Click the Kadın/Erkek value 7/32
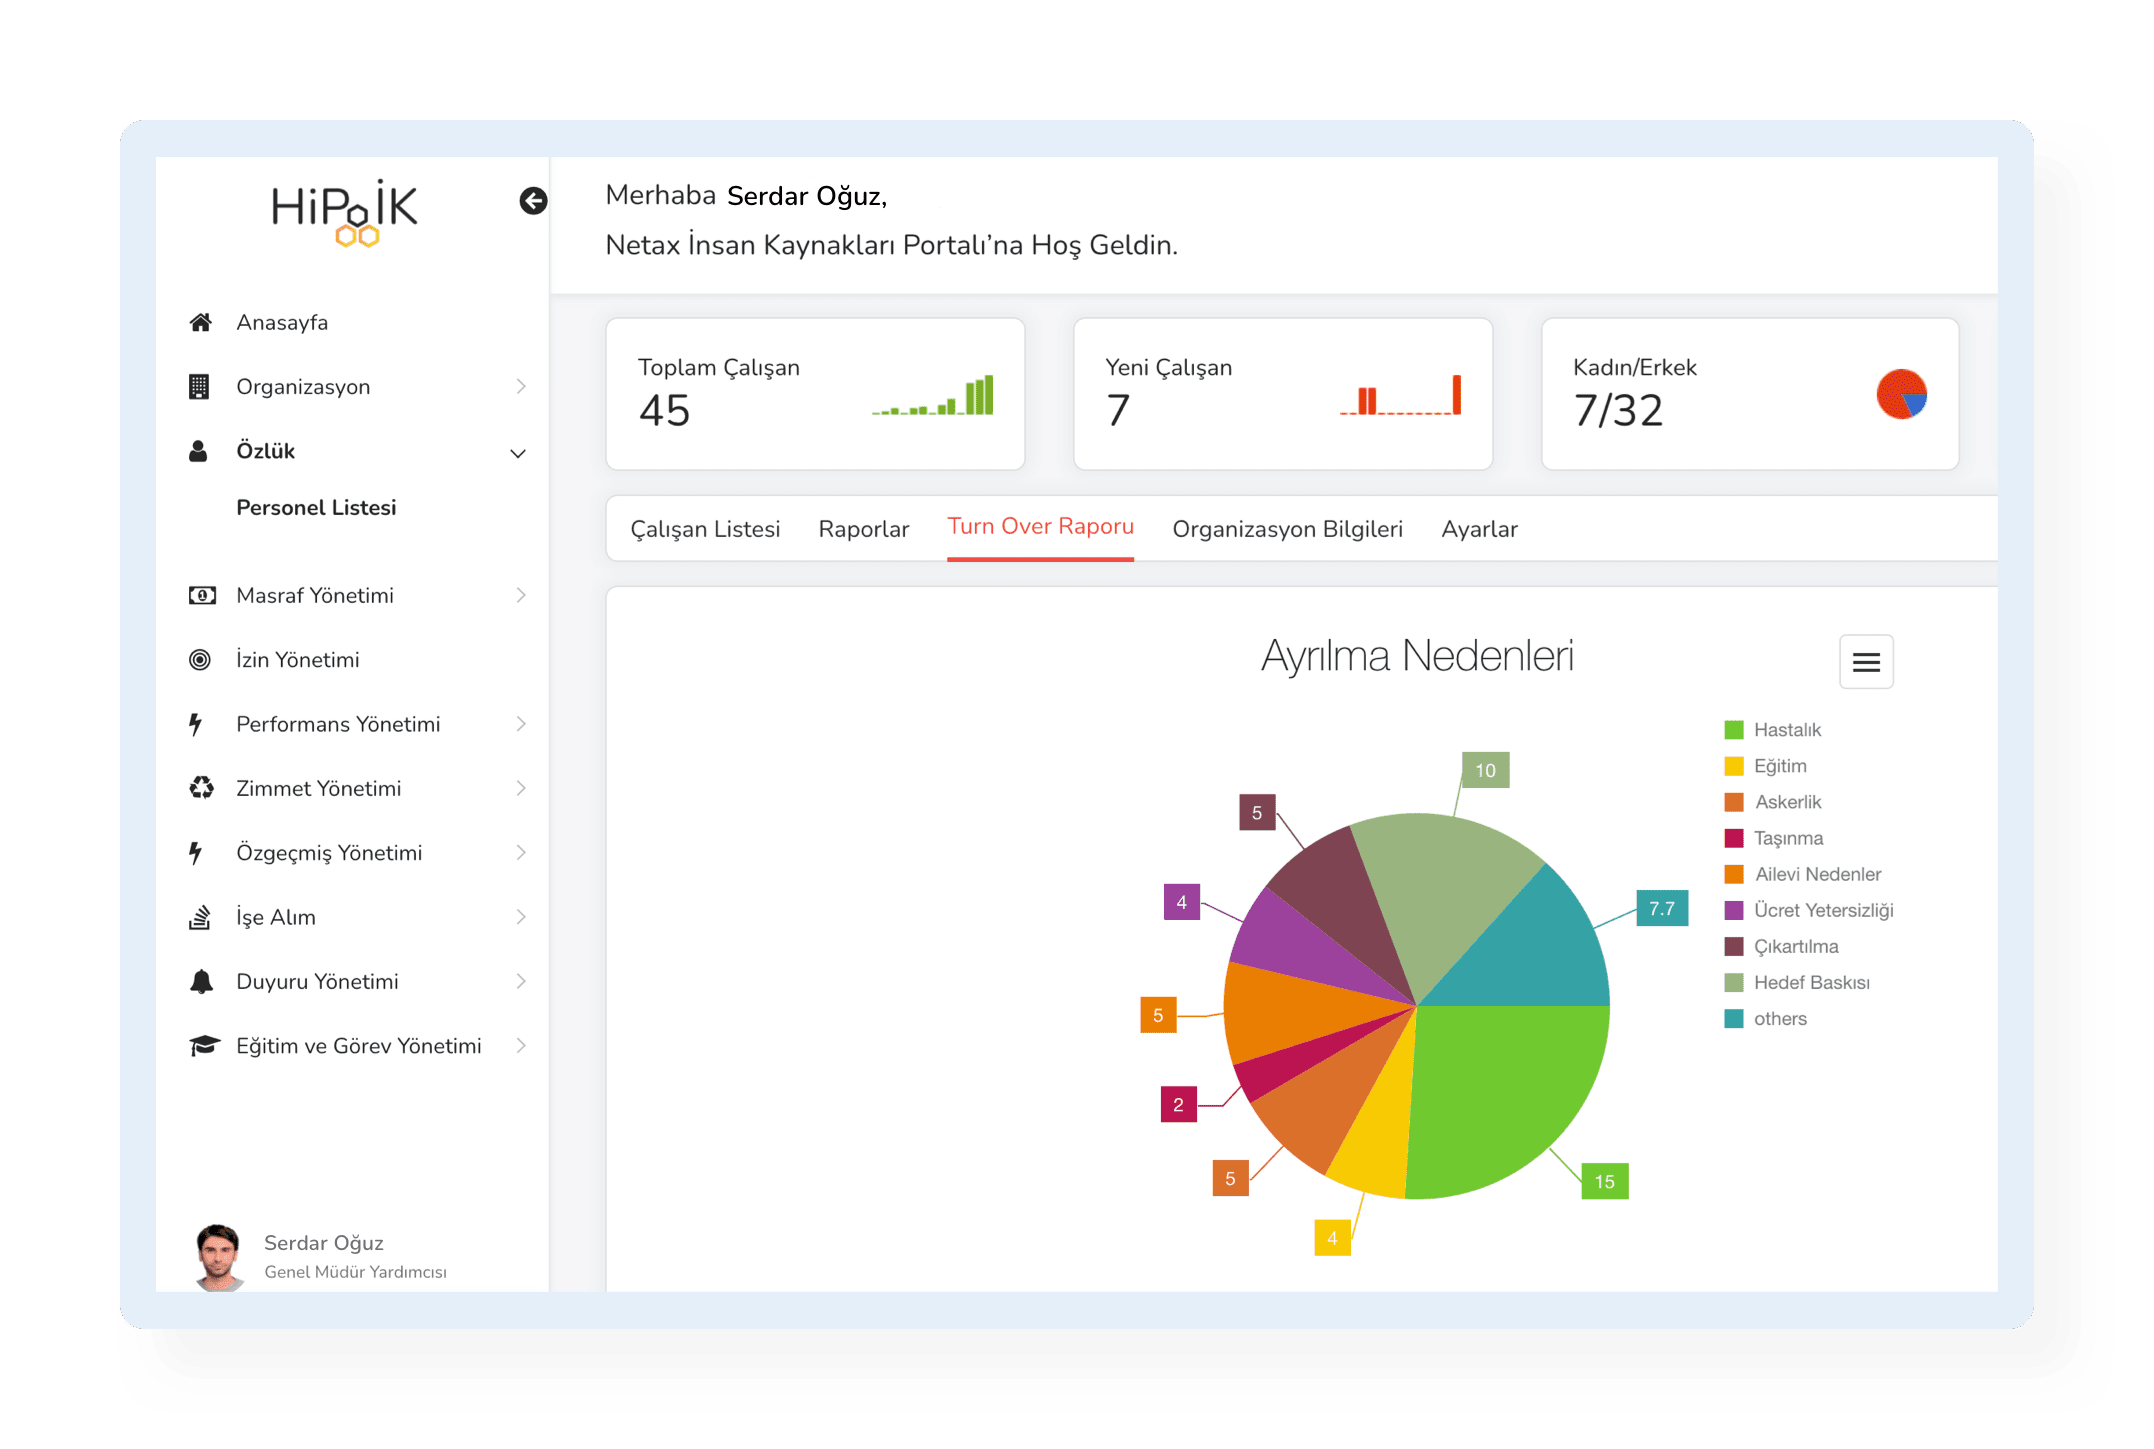The image size is (2154, 1449). pos(1618,410)
